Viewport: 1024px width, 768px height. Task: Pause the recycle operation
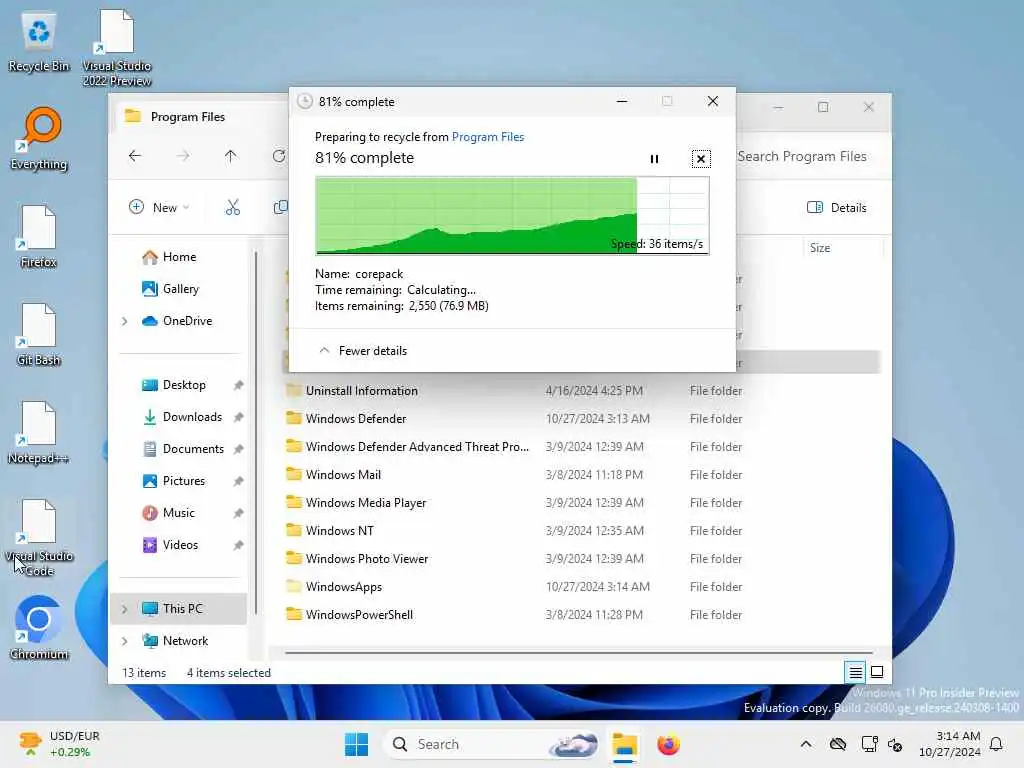click(654, 159)
